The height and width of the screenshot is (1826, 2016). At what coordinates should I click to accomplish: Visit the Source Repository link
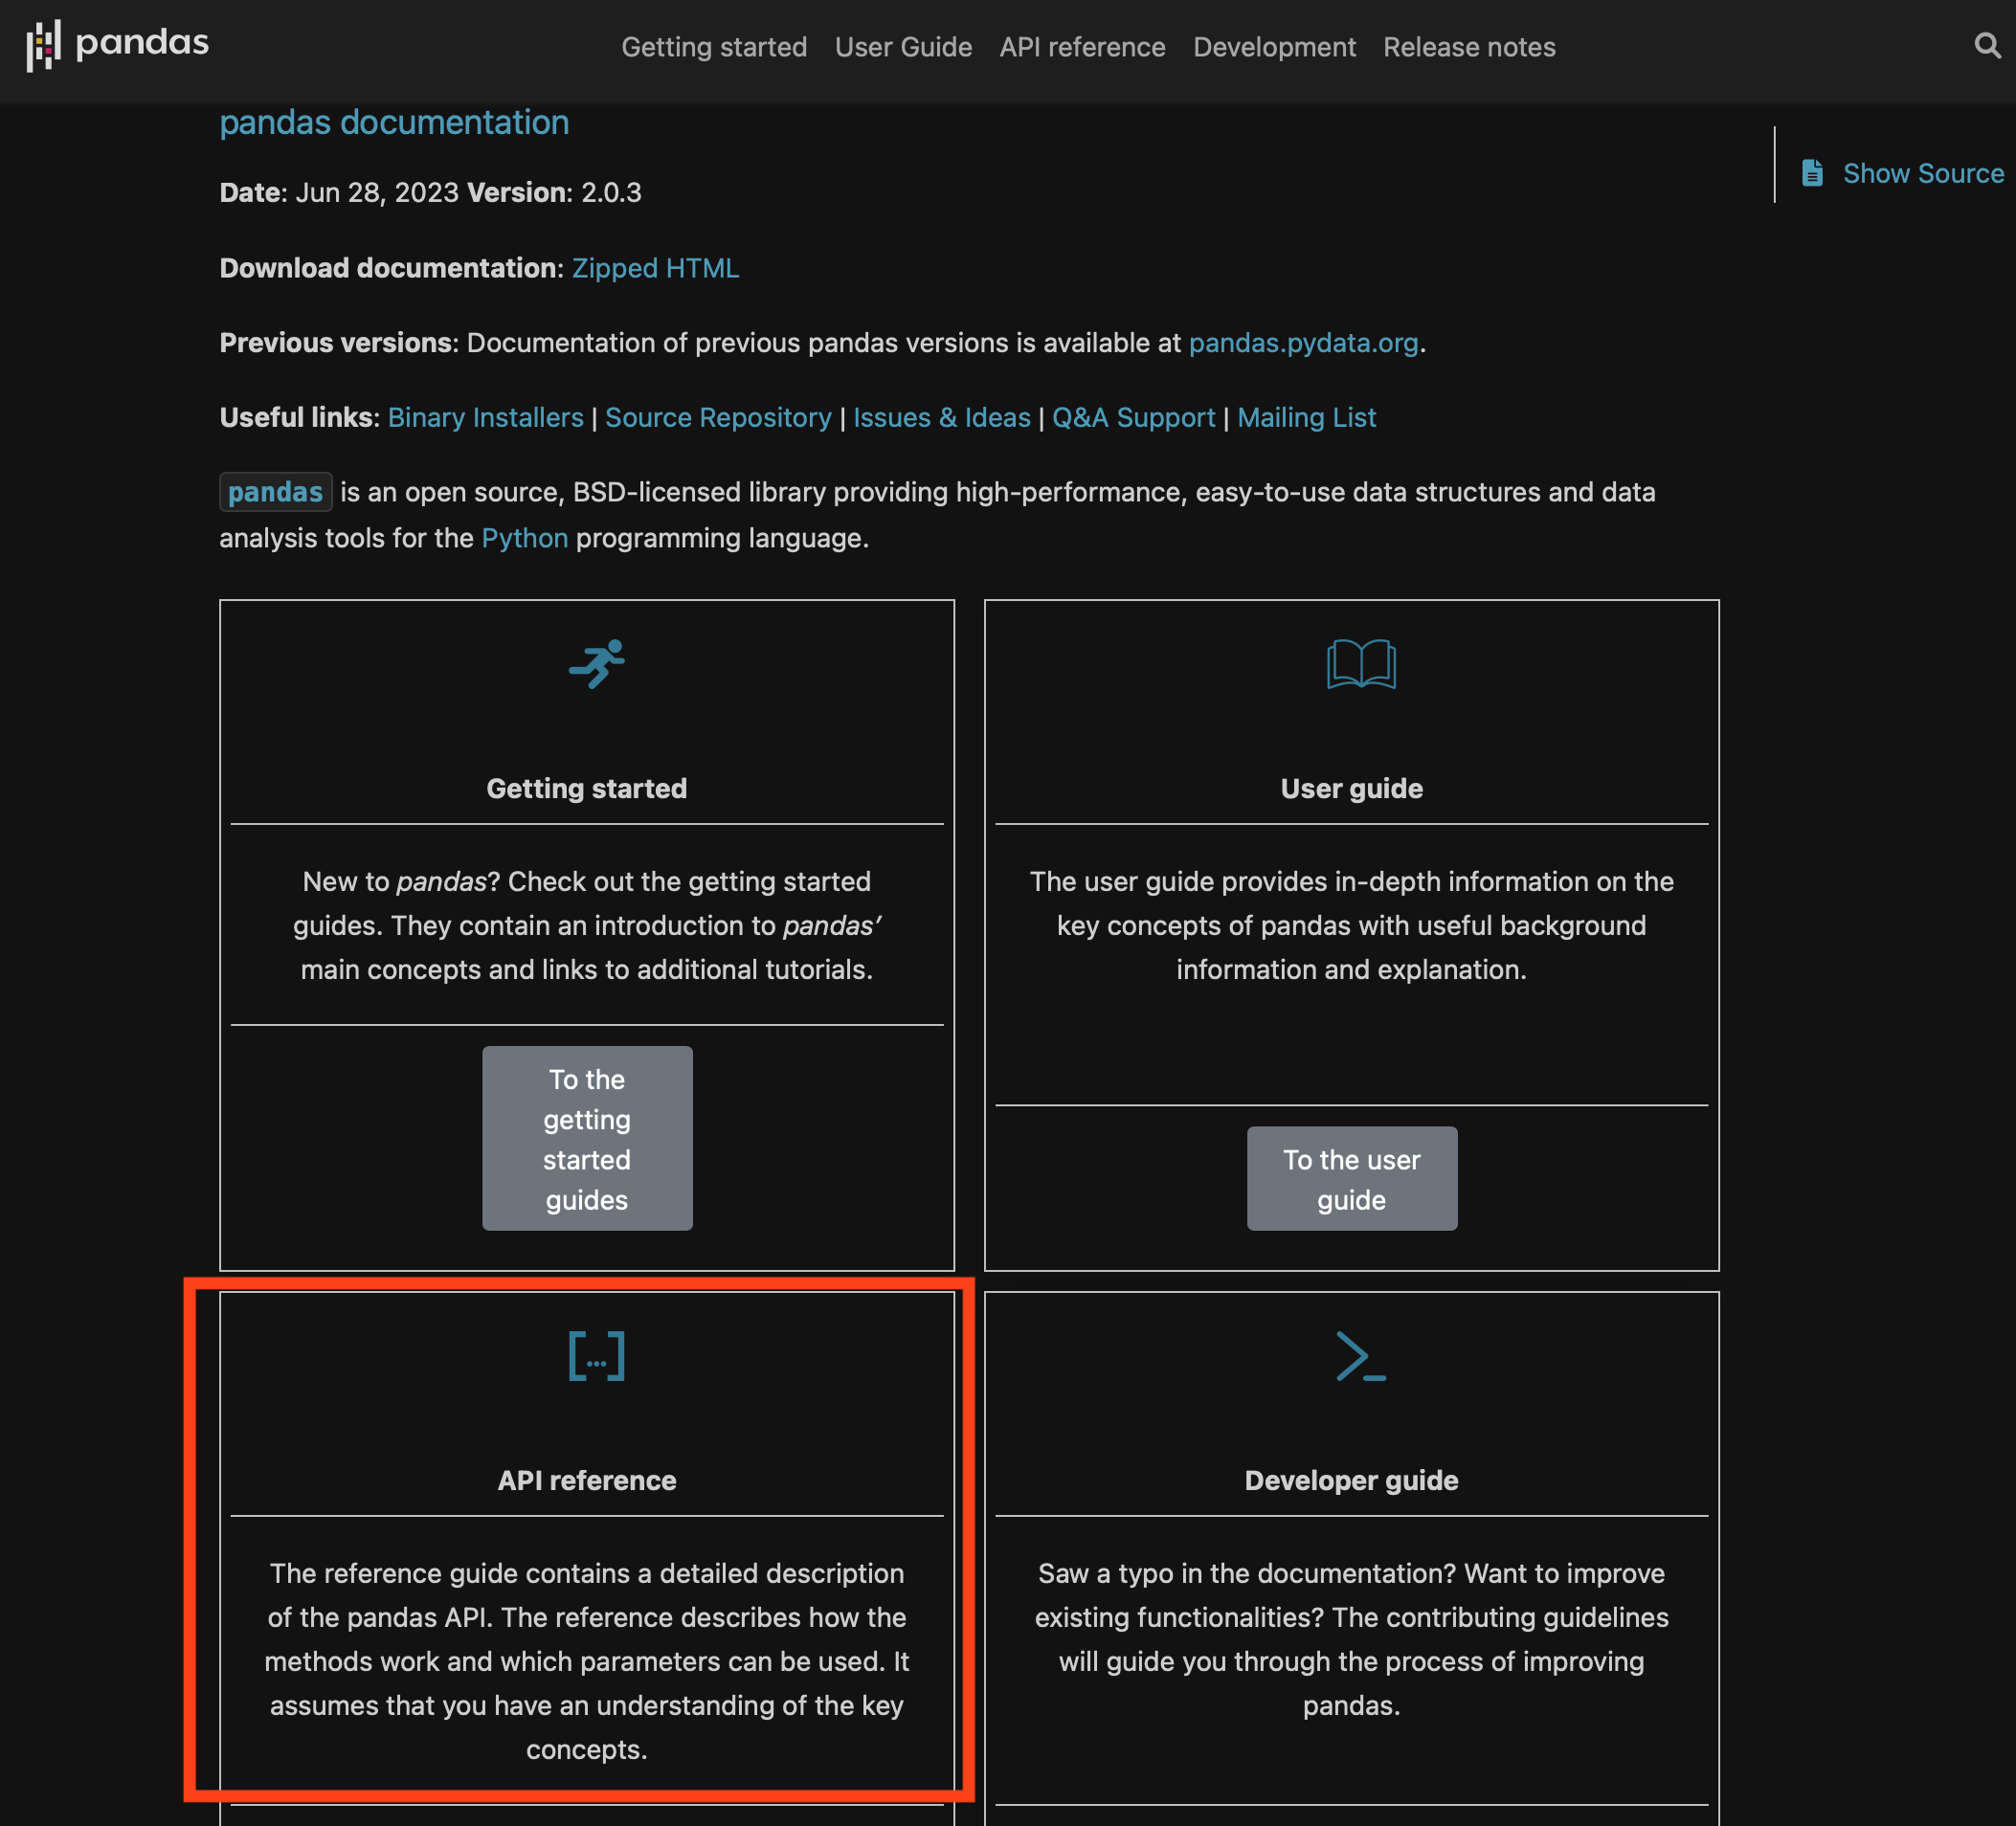(718, 417)
